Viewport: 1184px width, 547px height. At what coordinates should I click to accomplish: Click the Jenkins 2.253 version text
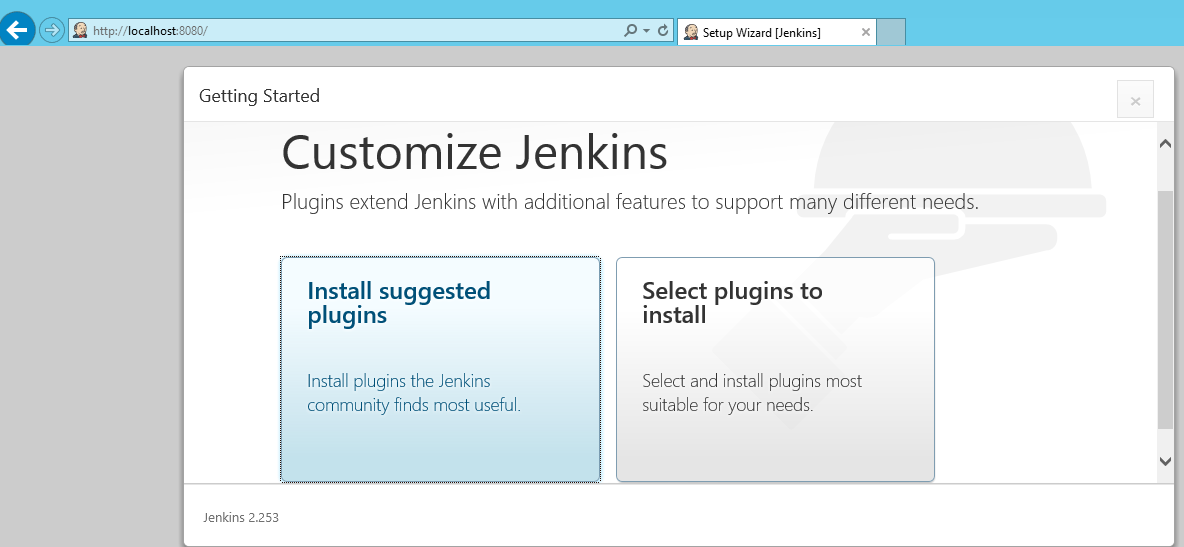(241, 518)
